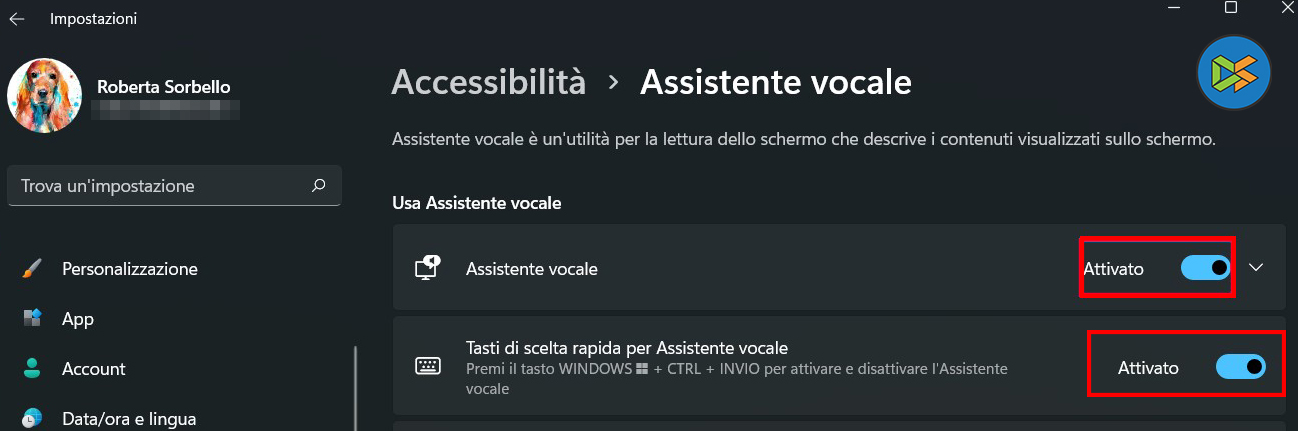Disable the Tasti di scelta rapida toggle

(x=1240, y=367)
